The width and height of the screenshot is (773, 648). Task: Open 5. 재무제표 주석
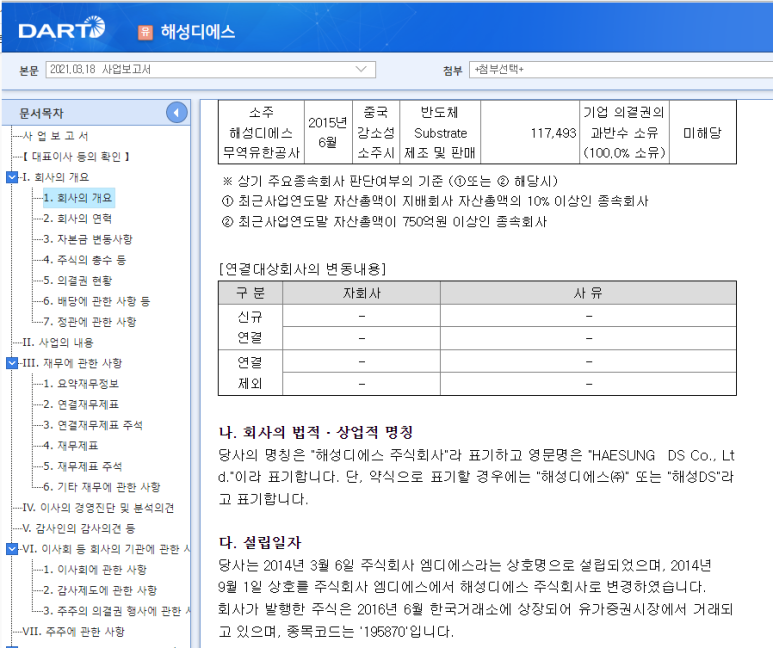(83, 467)
